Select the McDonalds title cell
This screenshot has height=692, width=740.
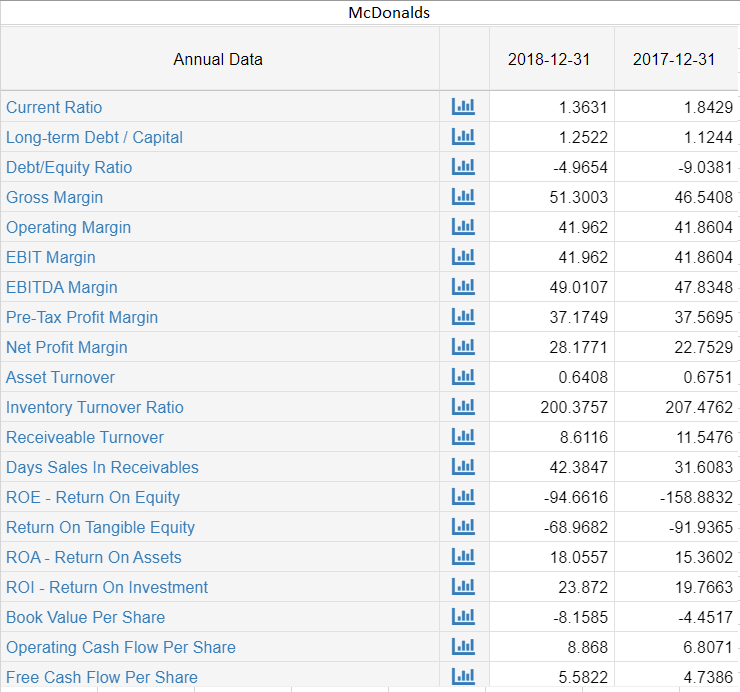[x=370, y=12]
